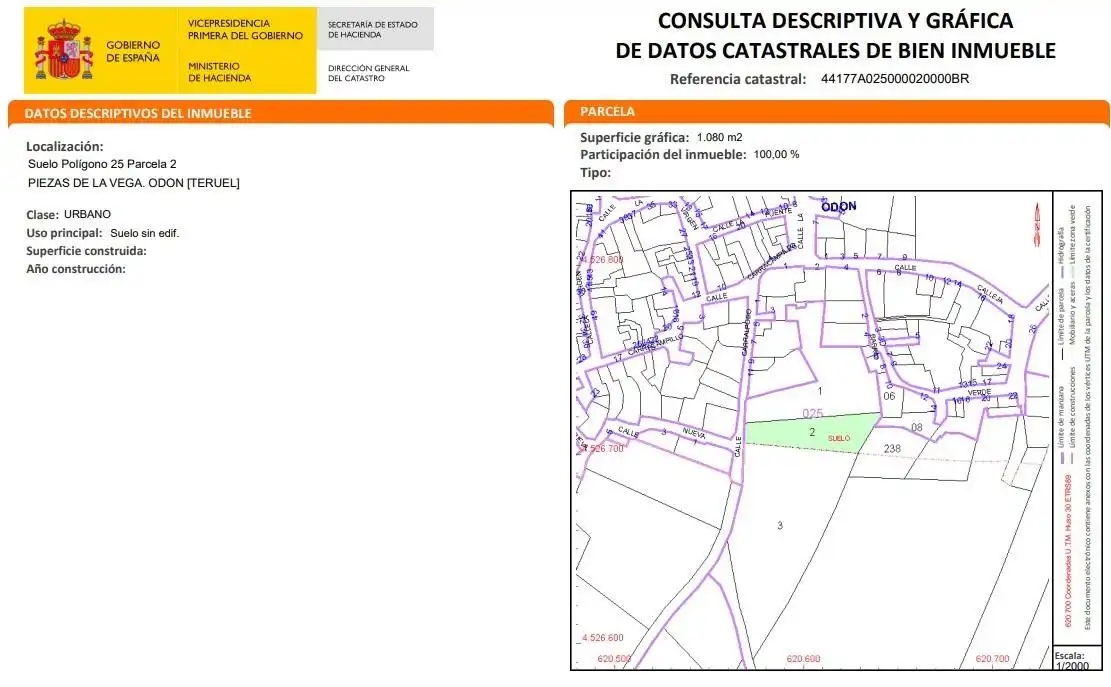The image size is (1111, 687).
Task: Click the '06' block label on map
Action: (x=889, y=396)
